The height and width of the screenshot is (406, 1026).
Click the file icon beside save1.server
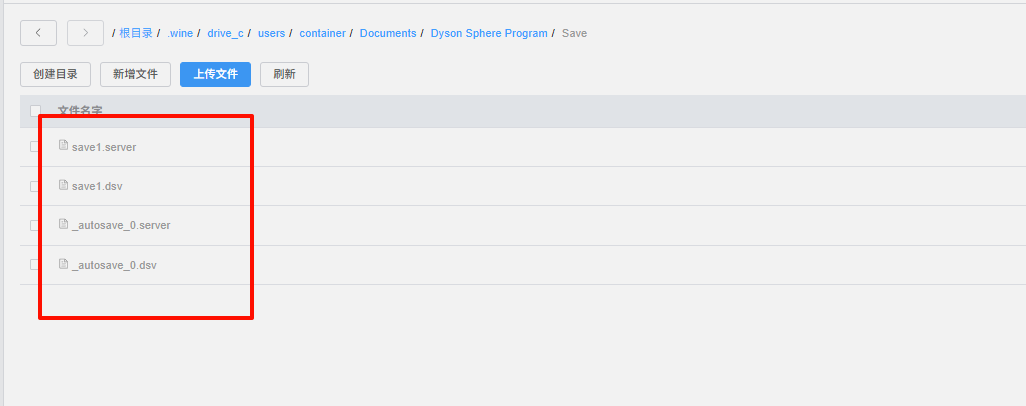pos(63,145)
